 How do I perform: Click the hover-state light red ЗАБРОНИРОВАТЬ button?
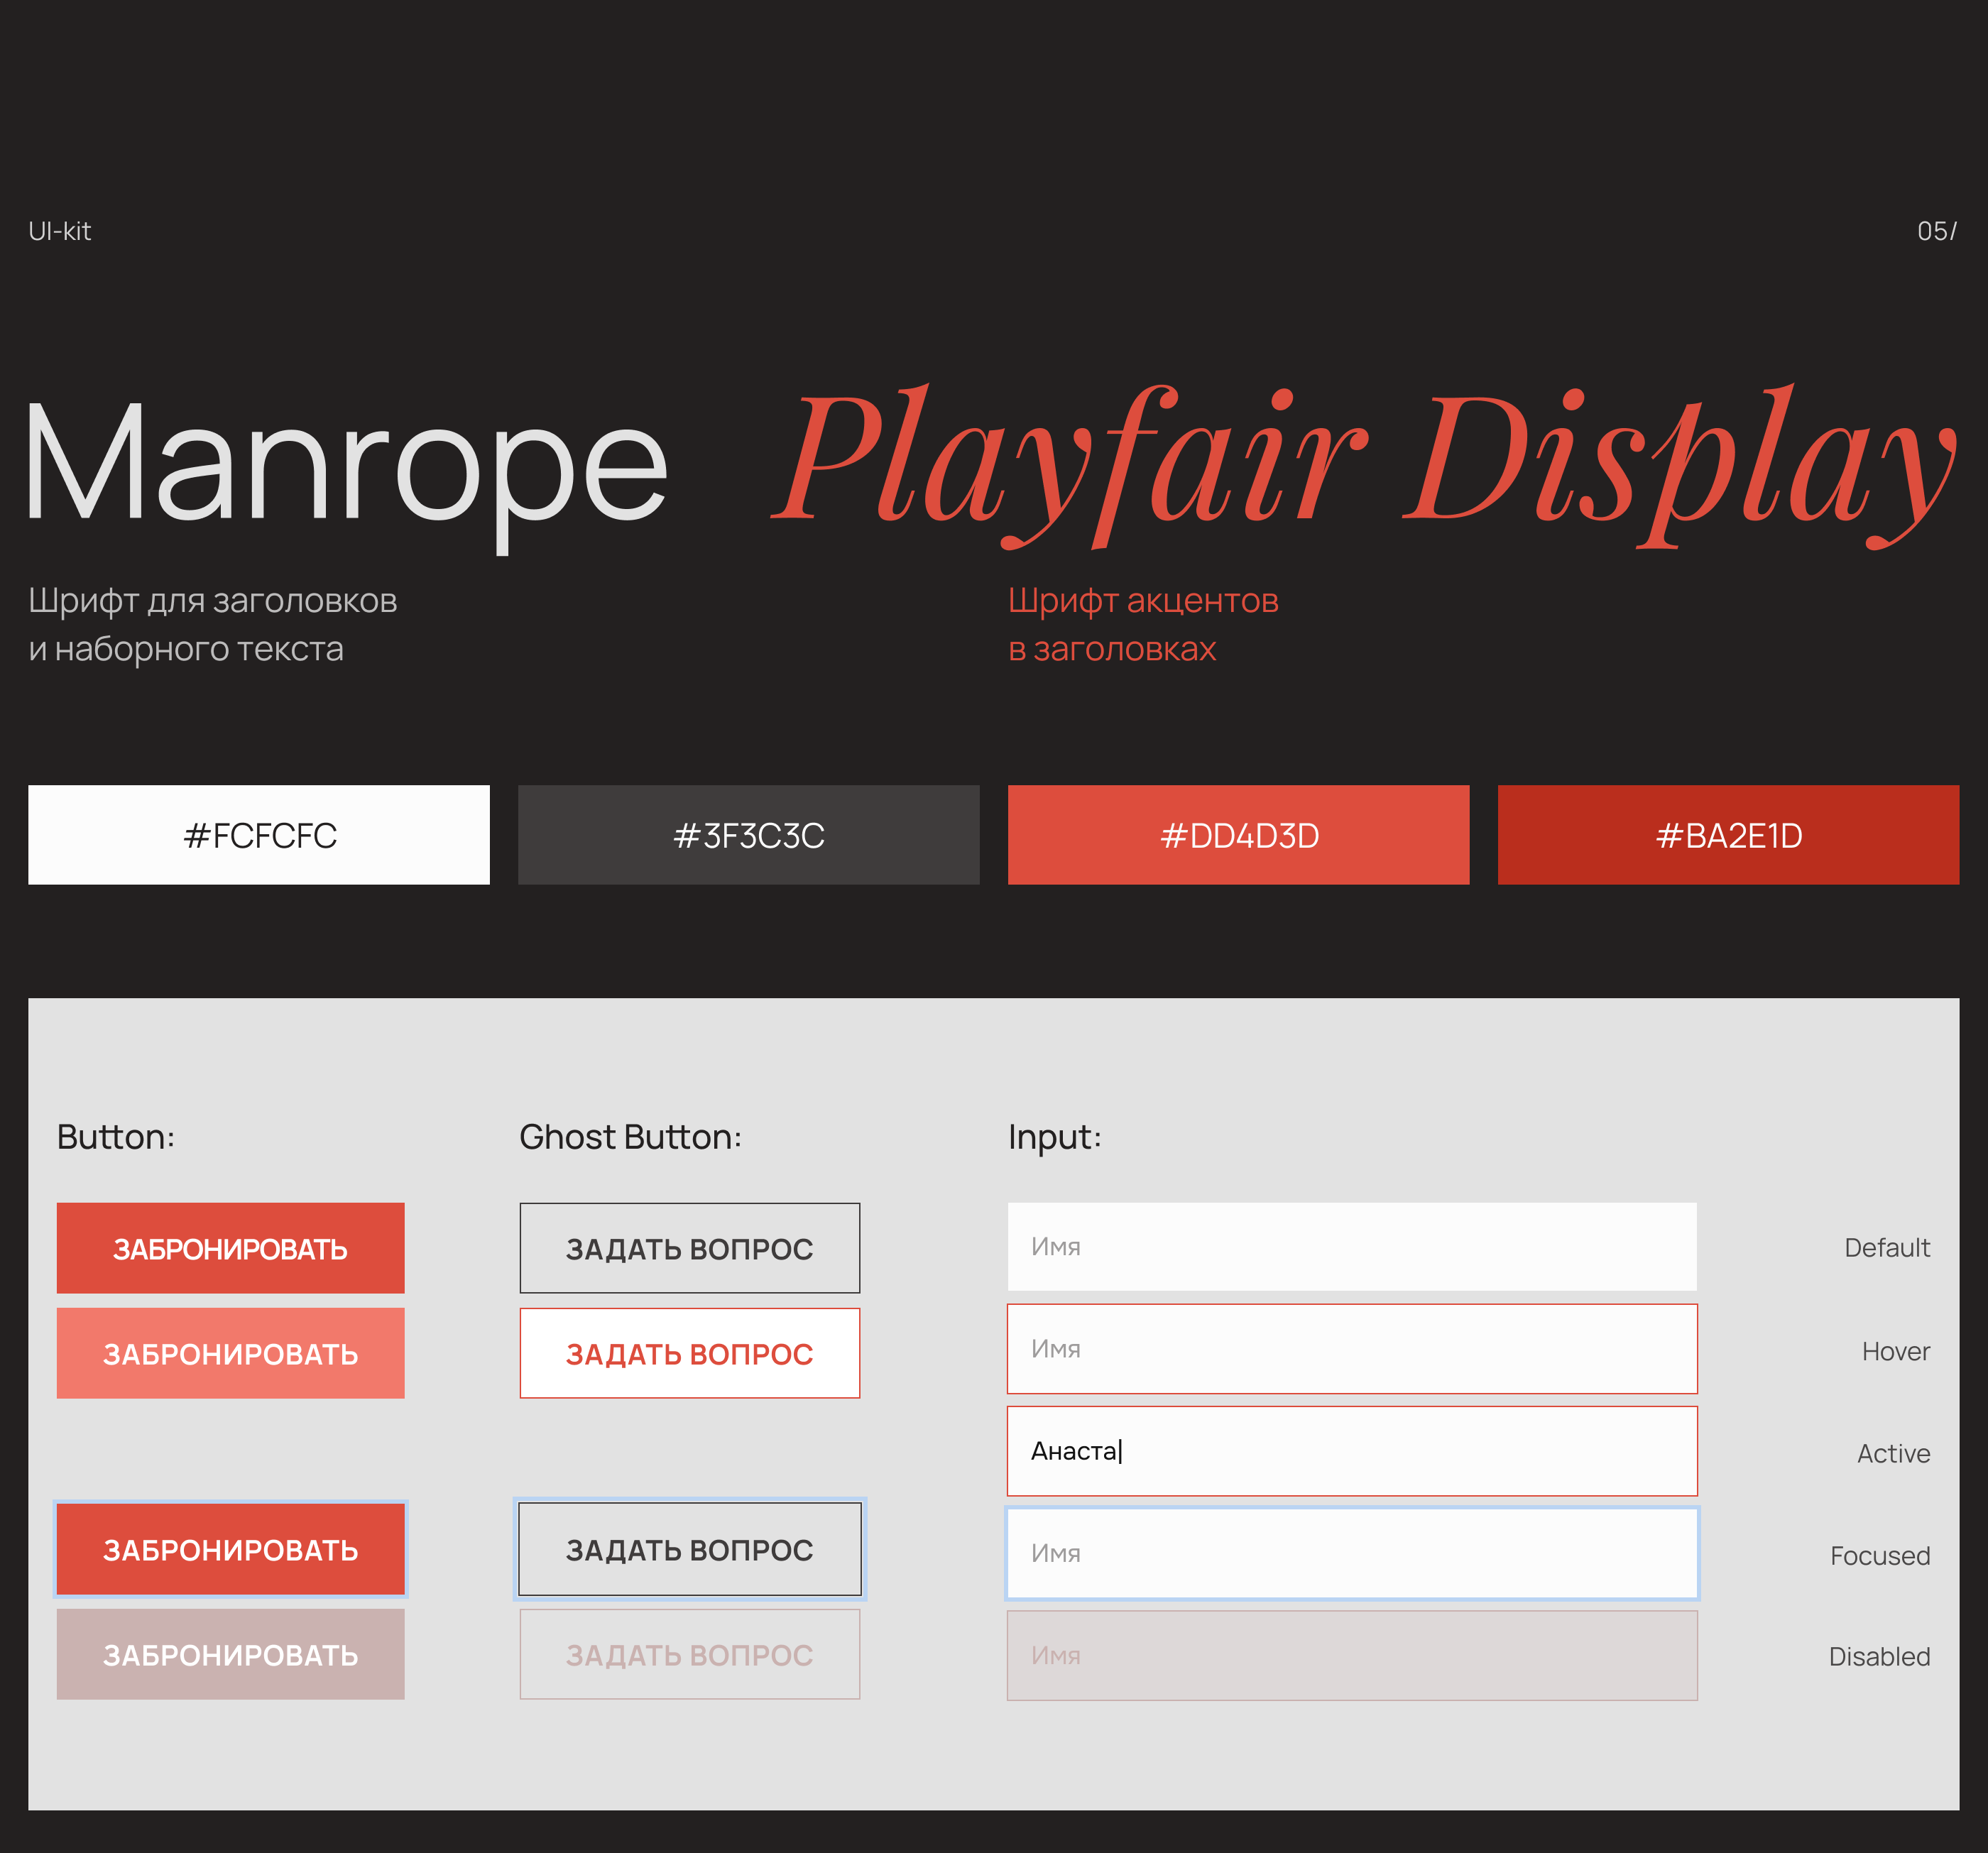point(230,1353)
